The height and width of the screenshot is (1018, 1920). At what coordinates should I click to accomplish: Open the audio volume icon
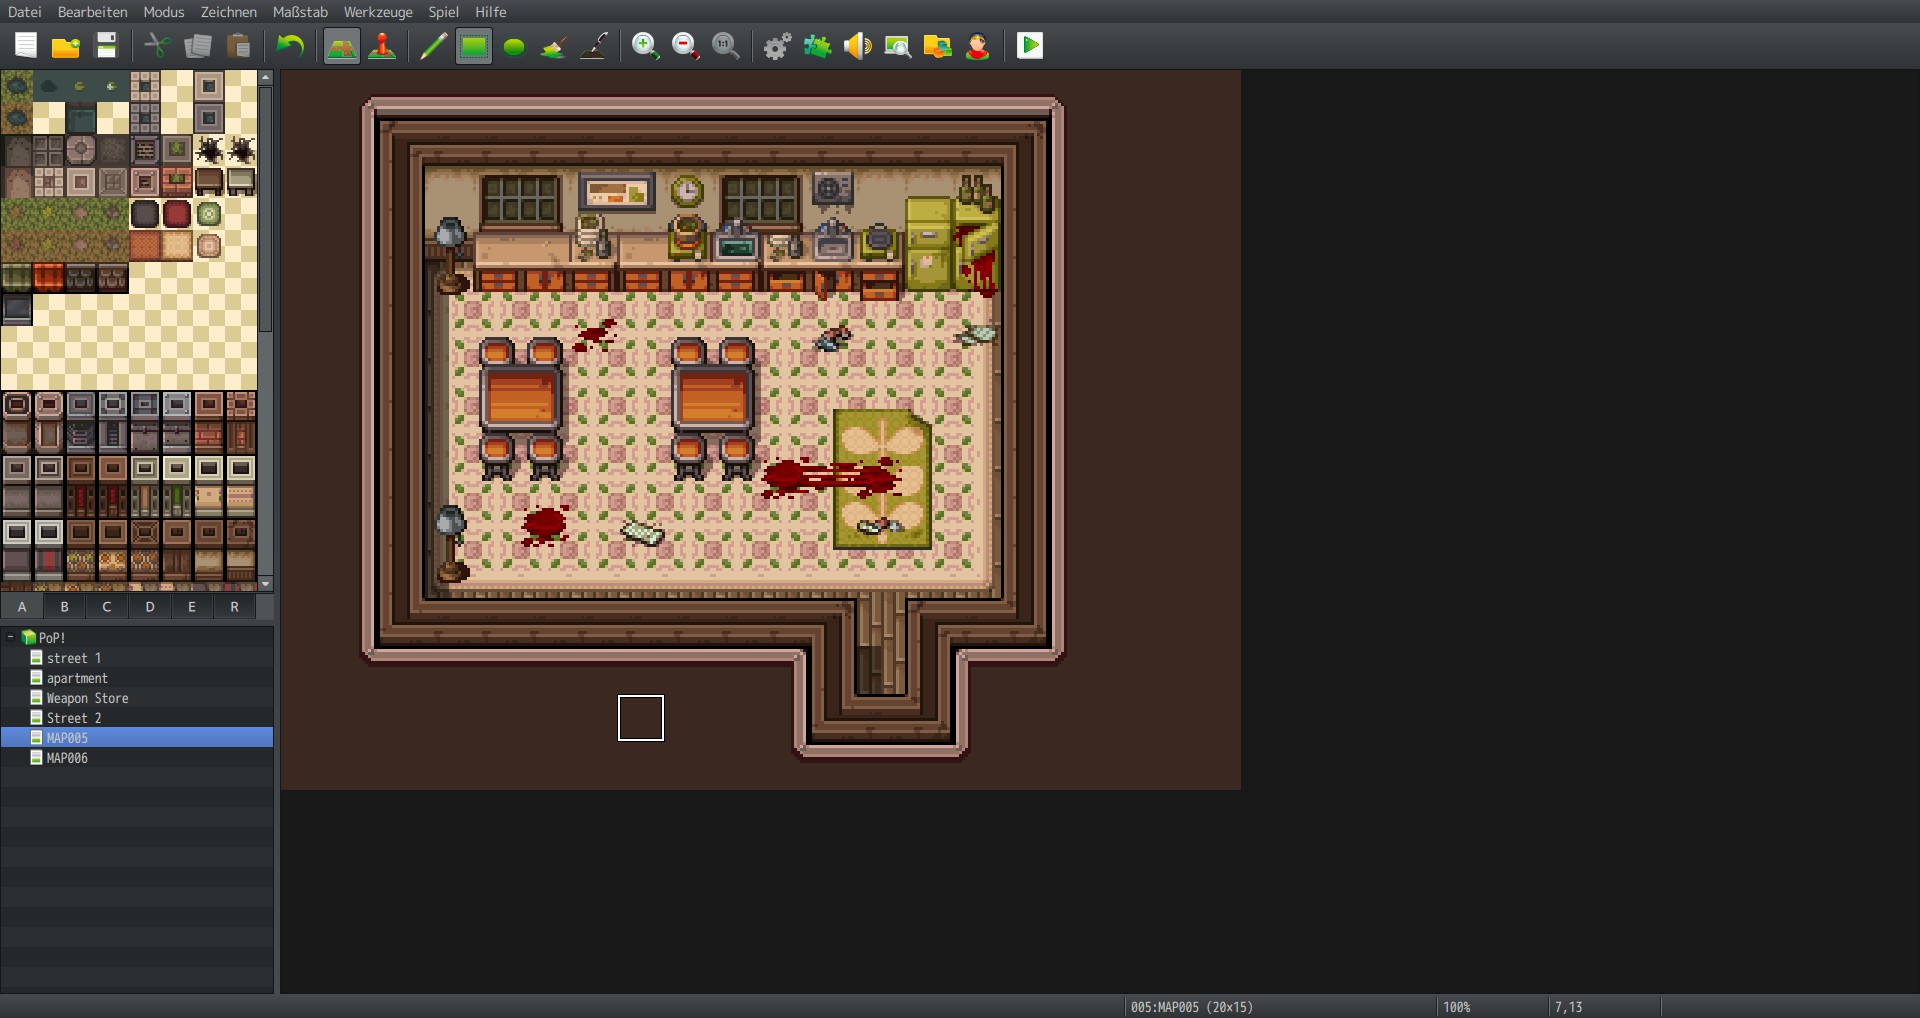857,46
